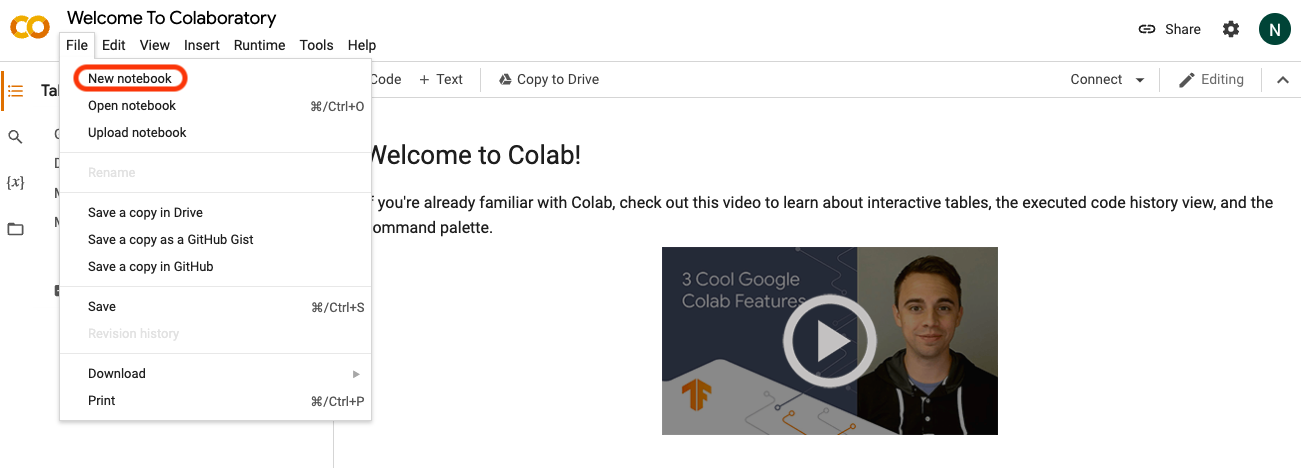Click the search magnifier icon in sidebar

pyautogui.click(x=15, y=137)
